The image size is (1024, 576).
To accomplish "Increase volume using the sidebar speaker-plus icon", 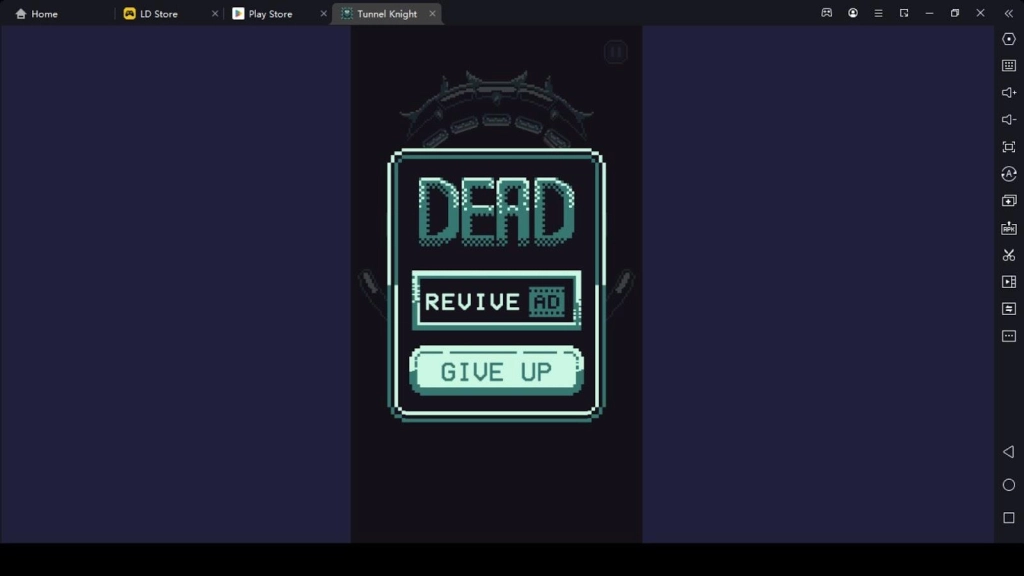I will (x=1008, y=93).
